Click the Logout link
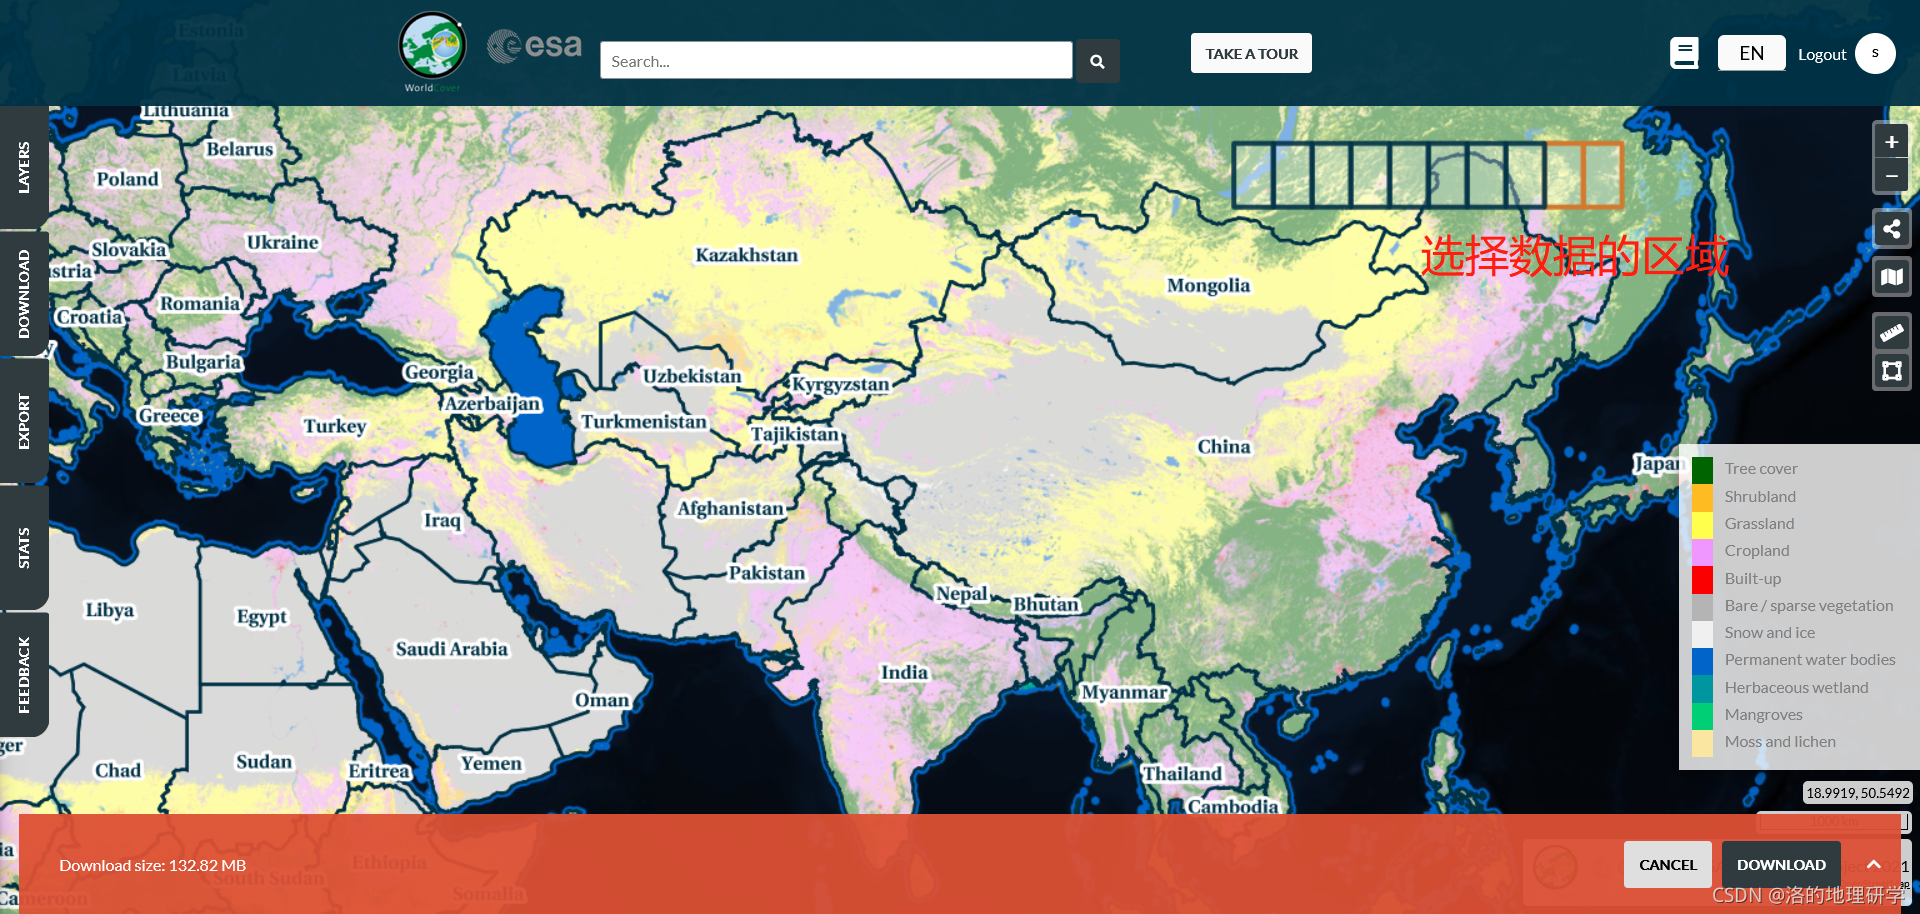The image size is (1920, 914). pyautogui.click(x=1822, y=55)
